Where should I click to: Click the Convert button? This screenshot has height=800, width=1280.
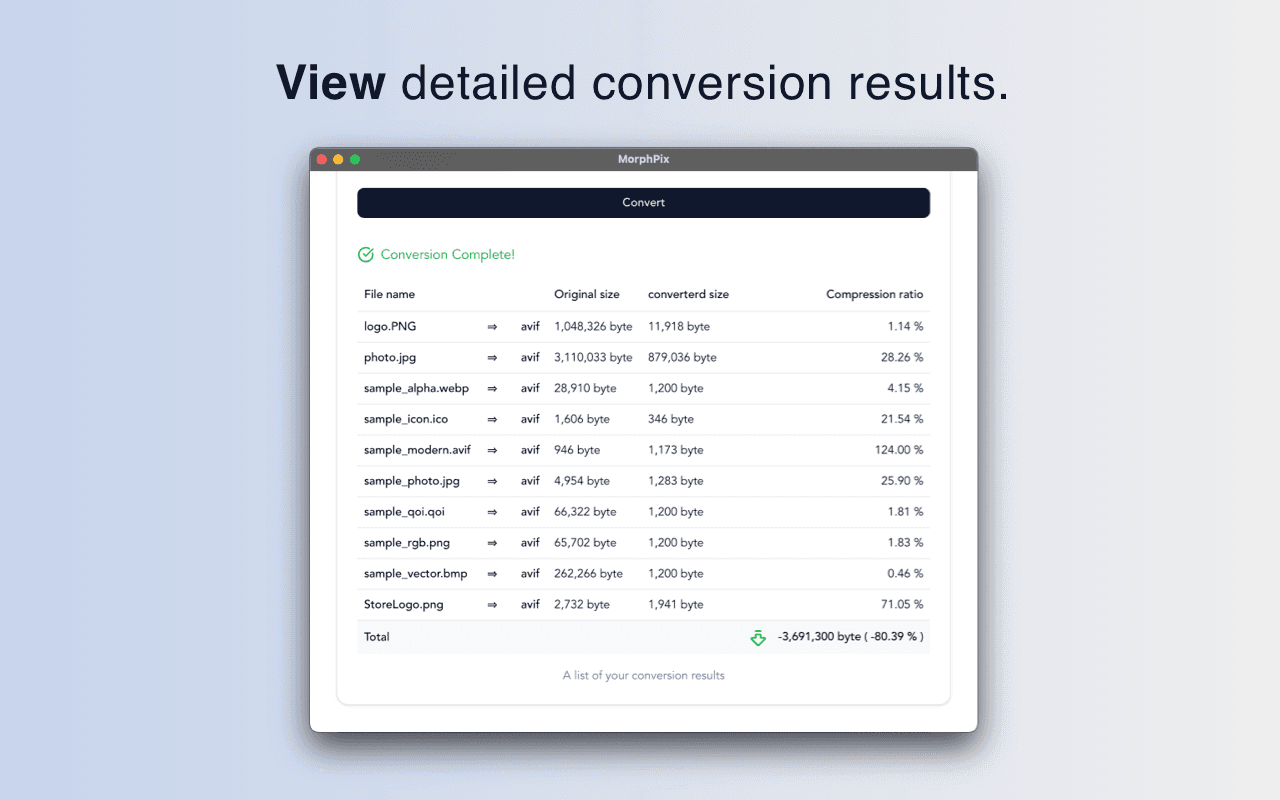pyautogui.click(x=643, y=202)
